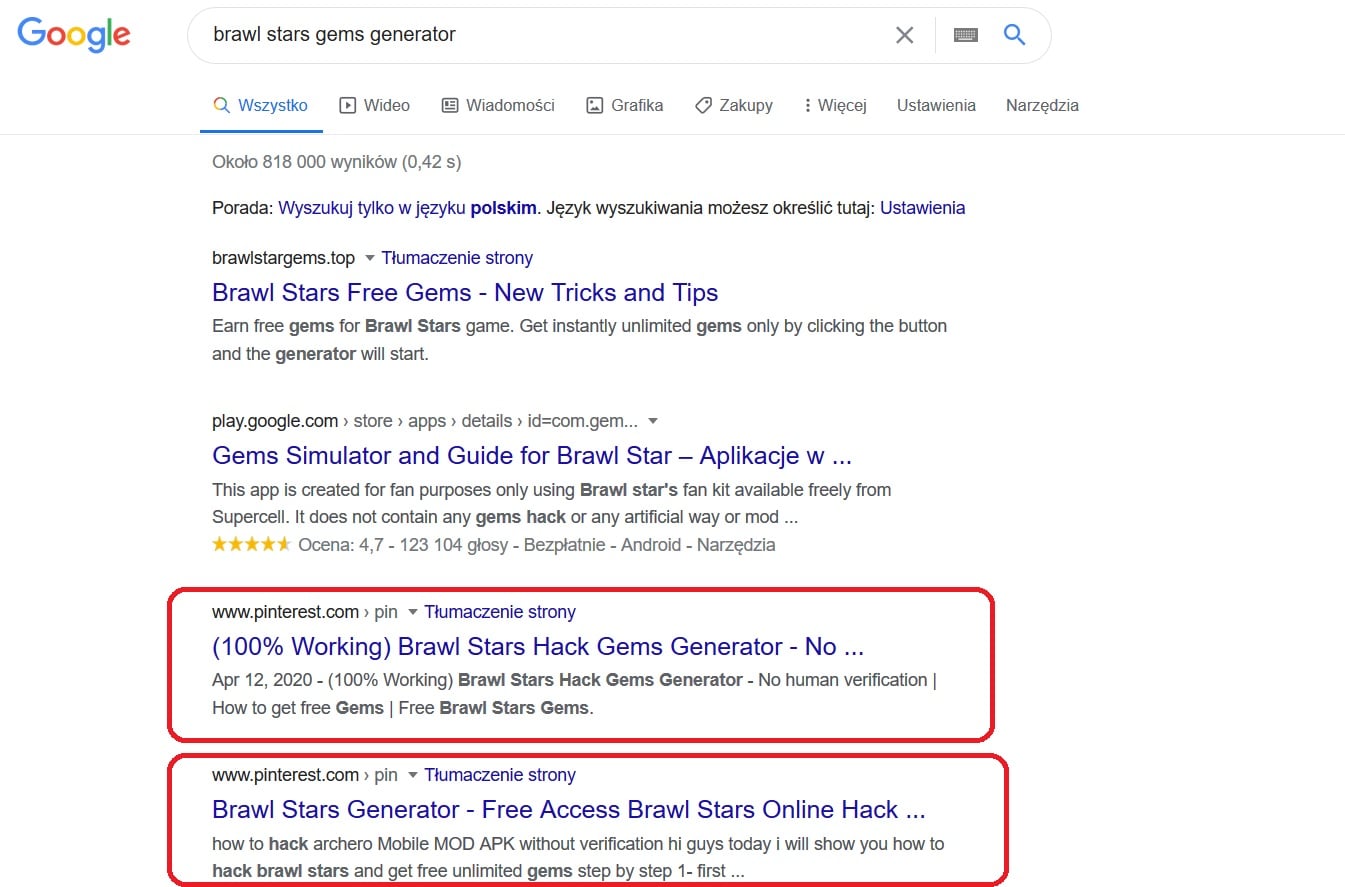Open the Zakupy tab
Image resolution: width=1345 pixels, height=887 pixels.
pos(733,105)
